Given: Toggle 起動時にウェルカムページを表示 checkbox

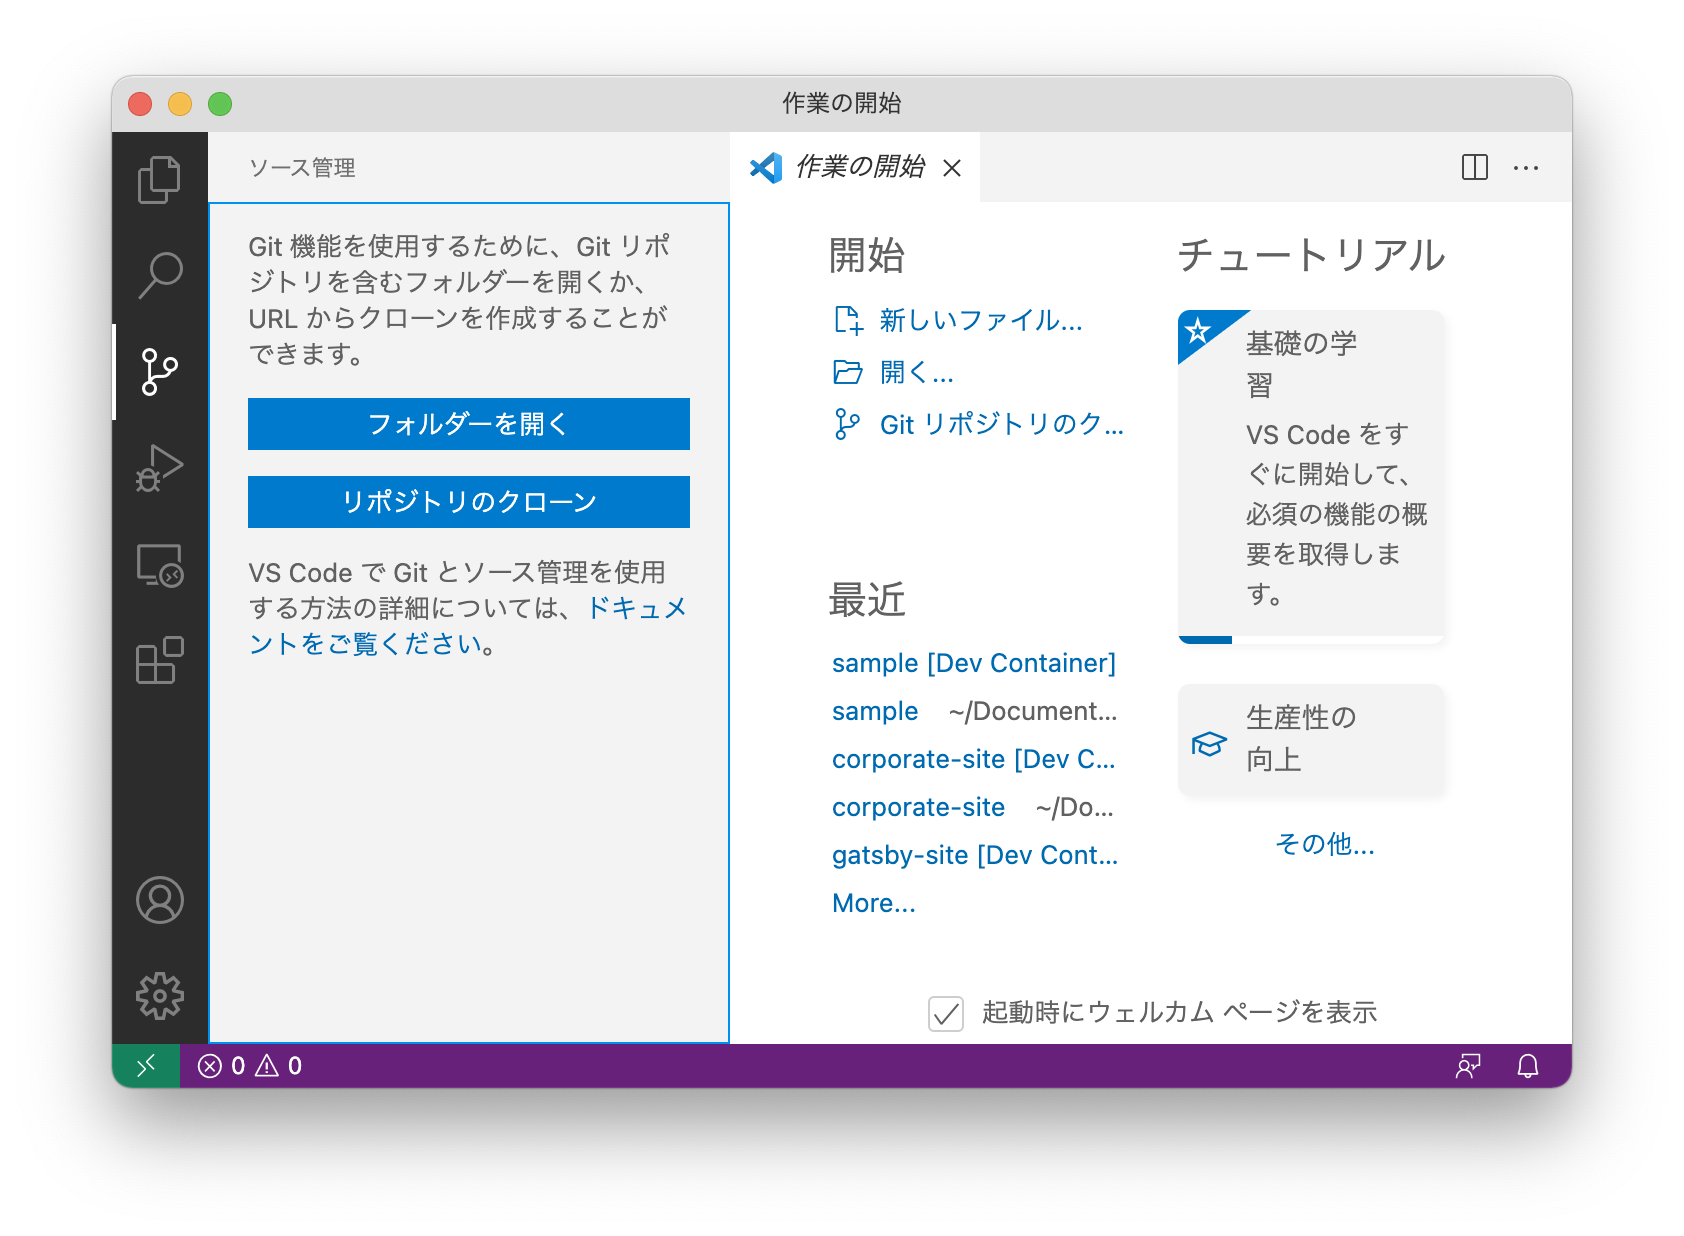Looking at the screenshot, I should point(945,1013).
